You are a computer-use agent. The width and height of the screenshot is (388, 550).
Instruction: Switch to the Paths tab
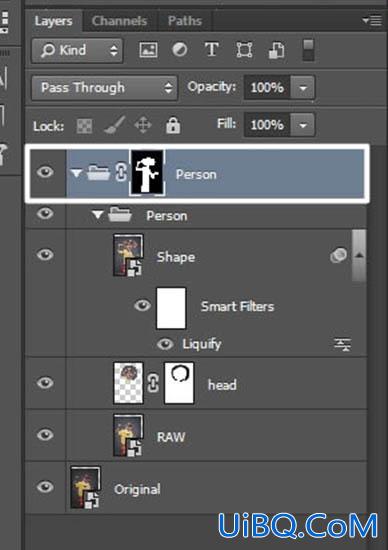185,21
